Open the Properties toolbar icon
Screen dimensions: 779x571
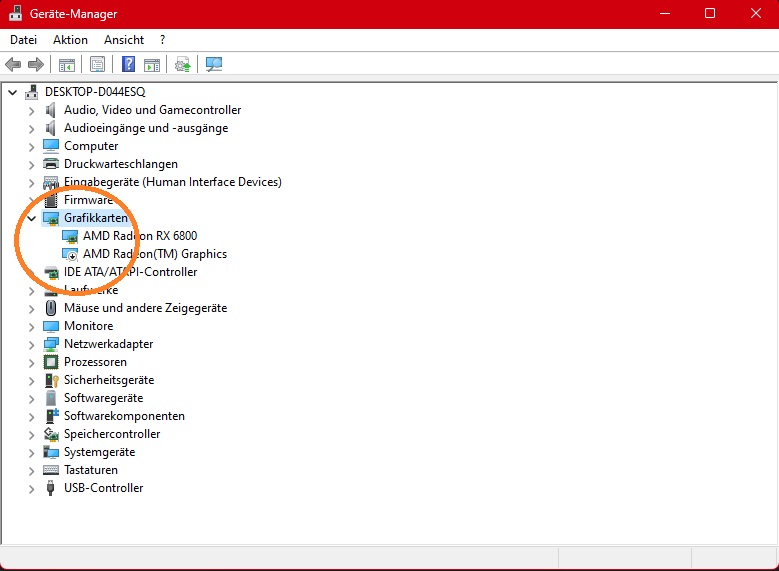tap(97, 64)
